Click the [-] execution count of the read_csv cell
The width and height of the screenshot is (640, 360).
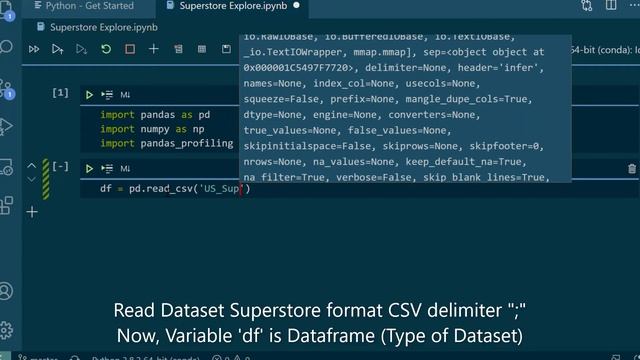[x=60, y=167]
